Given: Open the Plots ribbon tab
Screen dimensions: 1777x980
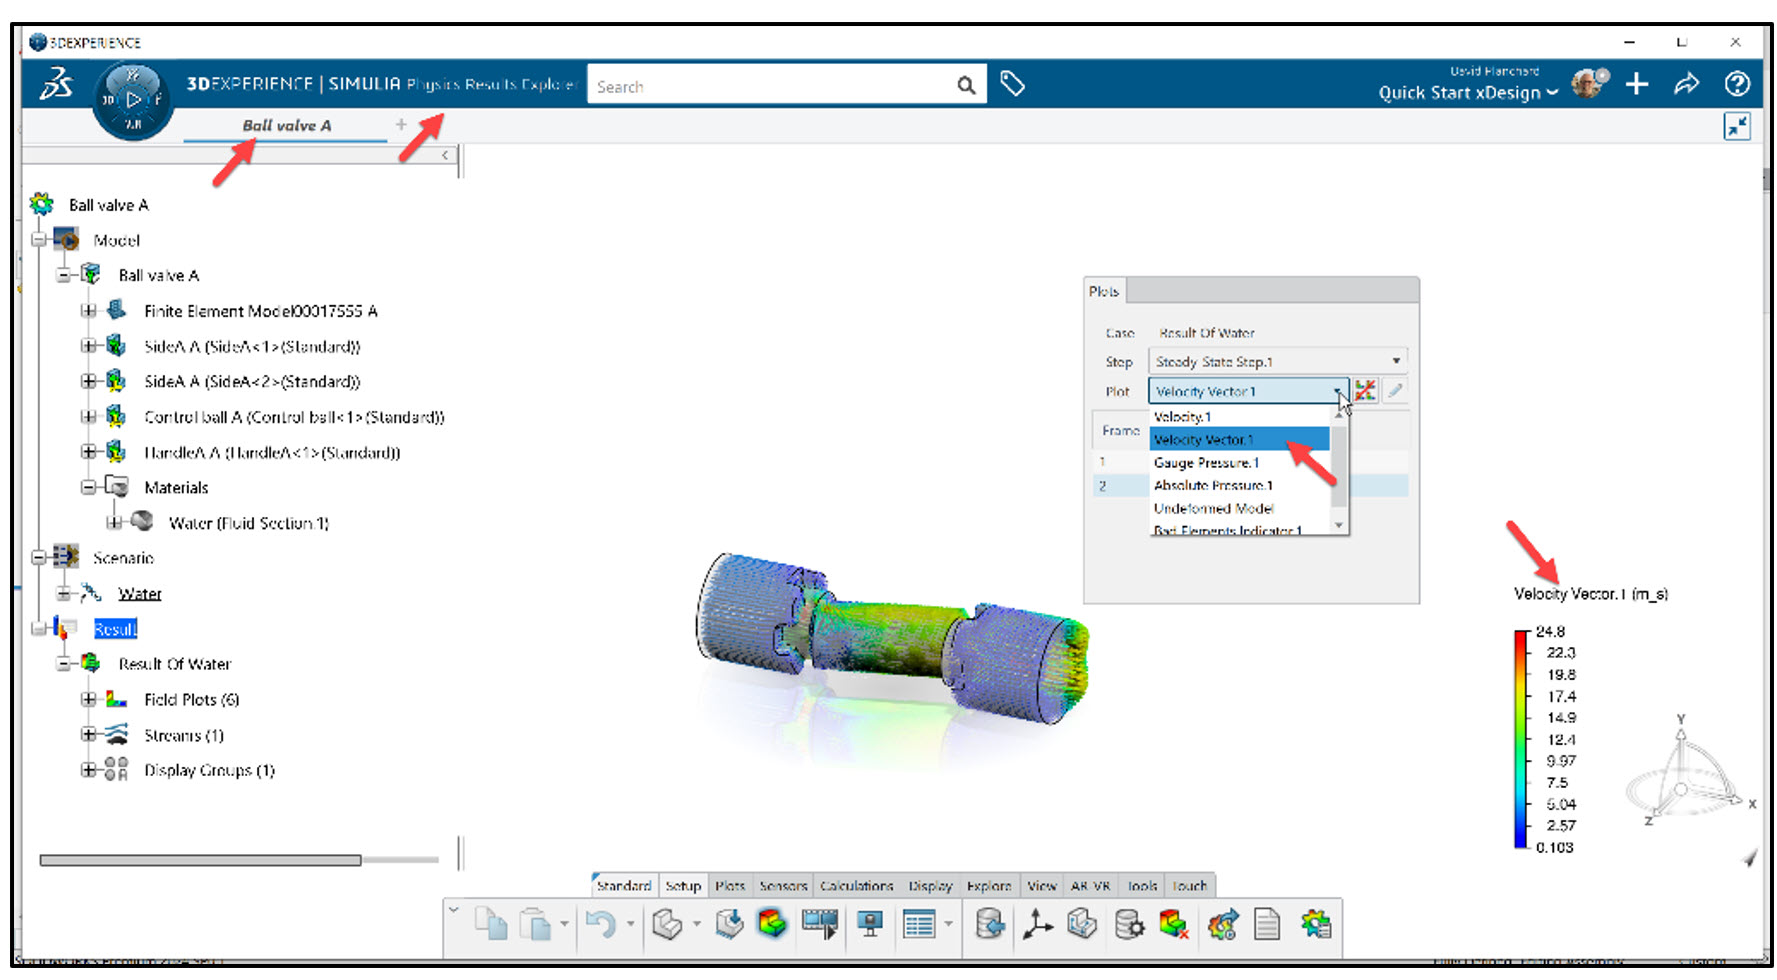Looking at the screenshot, I should tap(730, 886).
